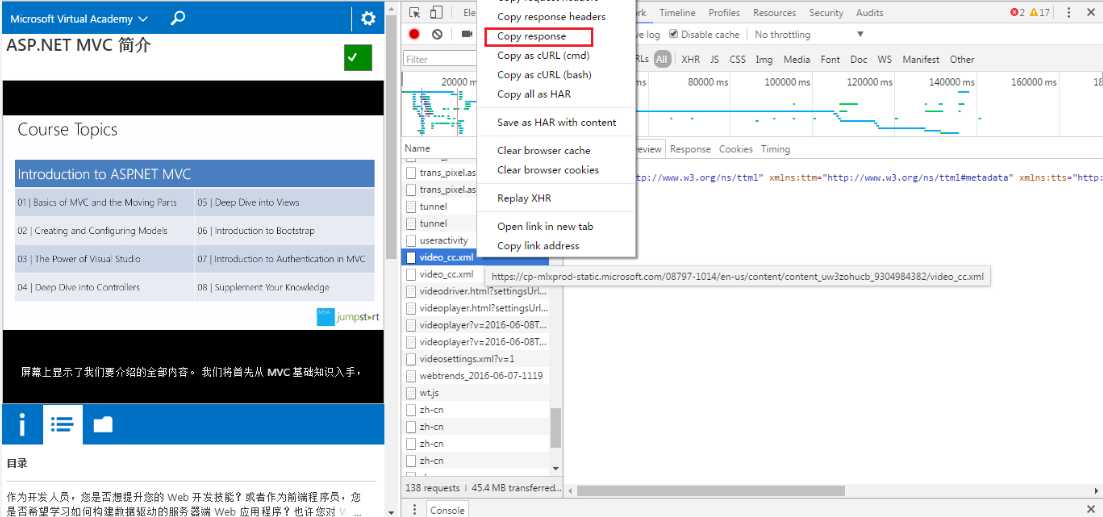Activate the inspect element pointer icon
Screen dimensions: 1103x517
click(x=415, y=13)
